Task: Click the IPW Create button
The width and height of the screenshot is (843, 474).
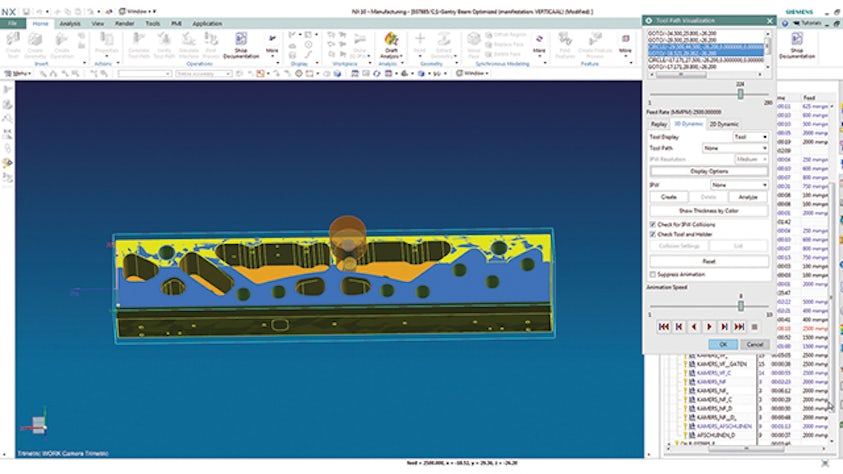Action: coord(668,197)
